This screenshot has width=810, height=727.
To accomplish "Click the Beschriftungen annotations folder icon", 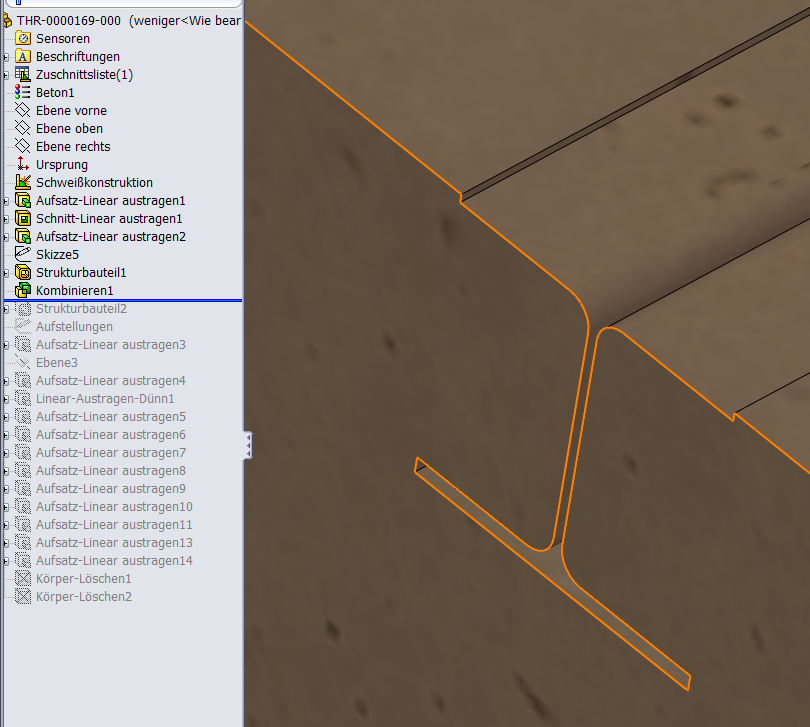I will click(x=23, y=56).
